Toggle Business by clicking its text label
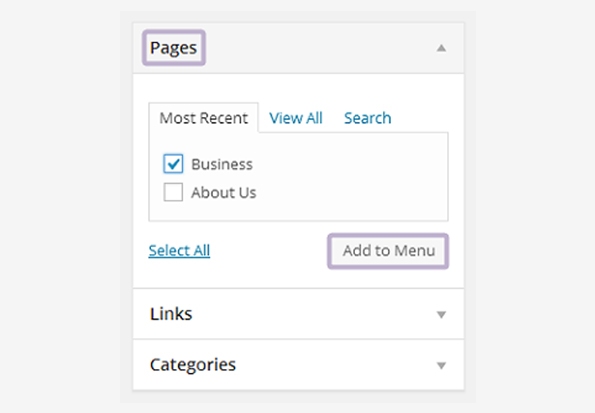The image size is (595, 413). [x=222, y=164]
